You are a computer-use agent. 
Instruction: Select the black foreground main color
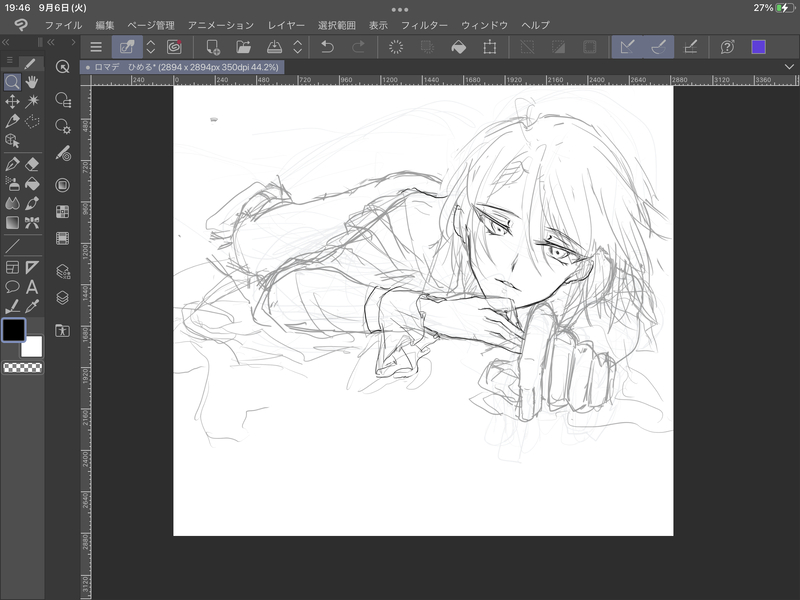[13, 330]
